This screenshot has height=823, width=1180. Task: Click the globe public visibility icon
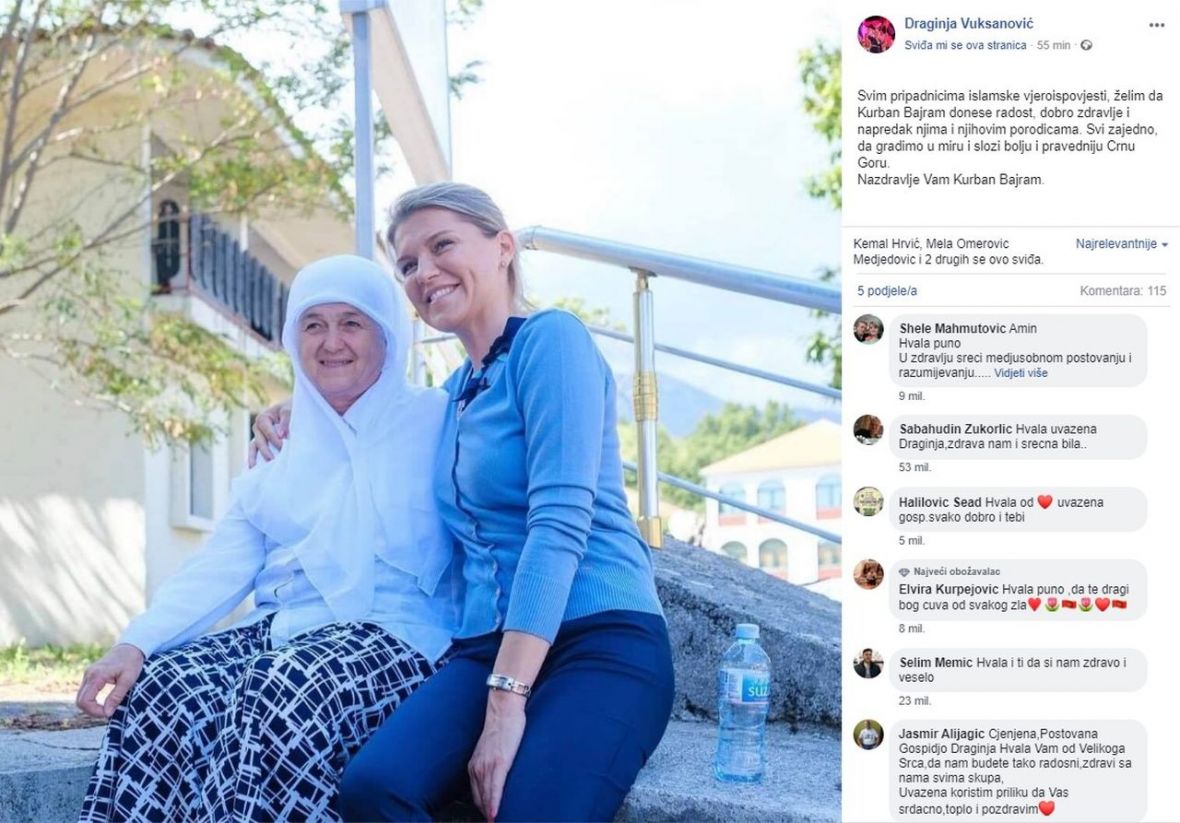click(1086, 45)
